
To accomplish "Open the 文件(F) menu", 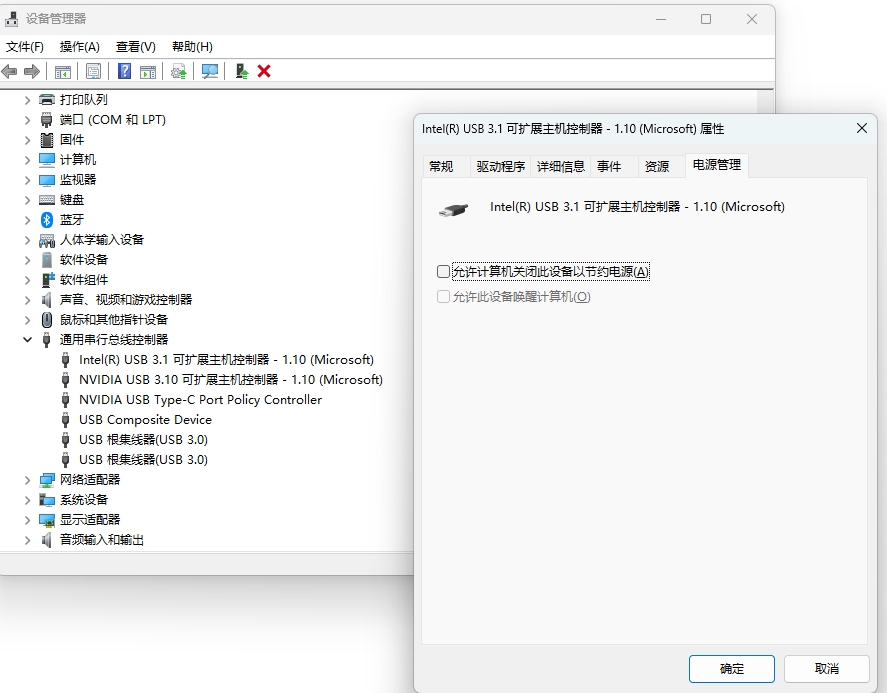I will (x=24, y=47).
